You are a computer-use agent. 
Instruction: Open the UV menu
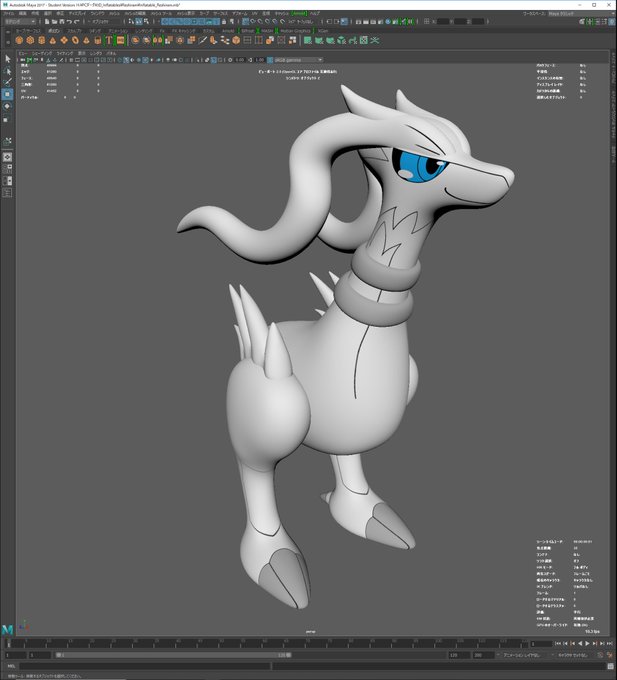point(255,13)
